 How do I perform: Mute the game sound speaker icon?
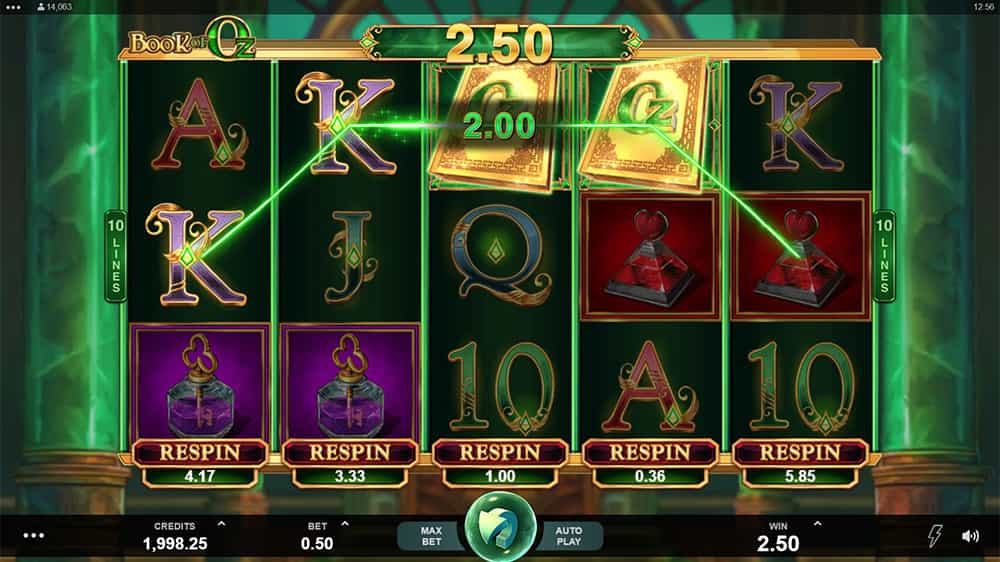[x=970, y=536]
